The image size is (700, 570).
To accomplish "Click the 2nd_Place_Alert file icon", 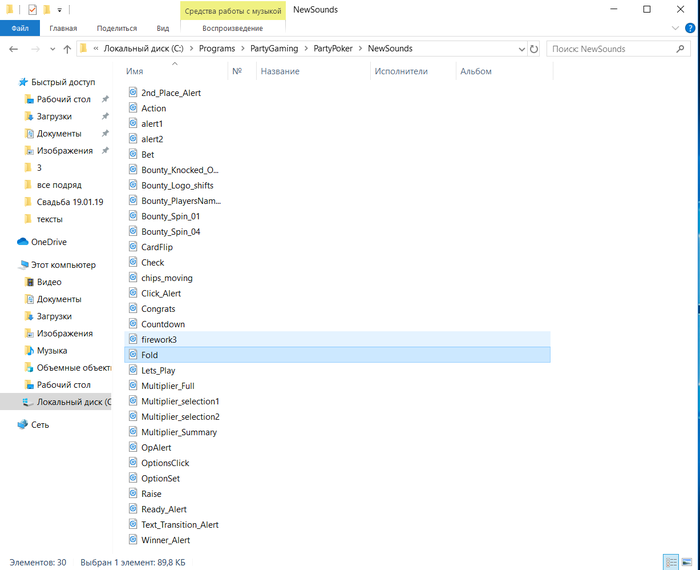I will click(x=133, y=92).
